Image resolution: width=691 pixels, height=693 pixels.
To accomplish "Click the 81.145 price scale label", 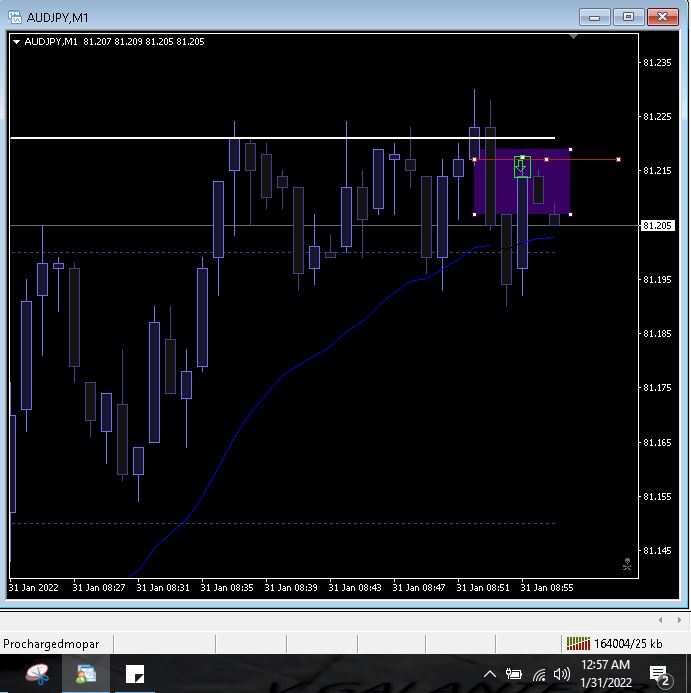I will coord(657,551).
